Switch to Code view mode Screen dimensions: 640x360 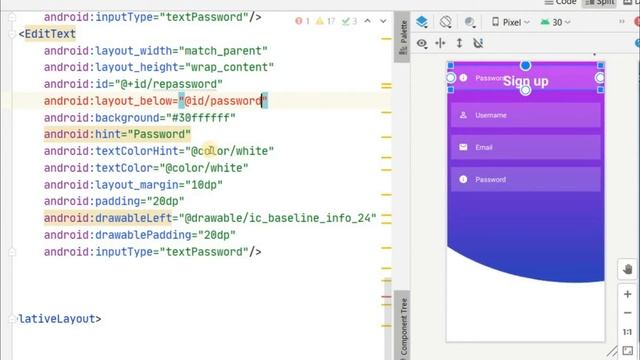click(560, 2)
